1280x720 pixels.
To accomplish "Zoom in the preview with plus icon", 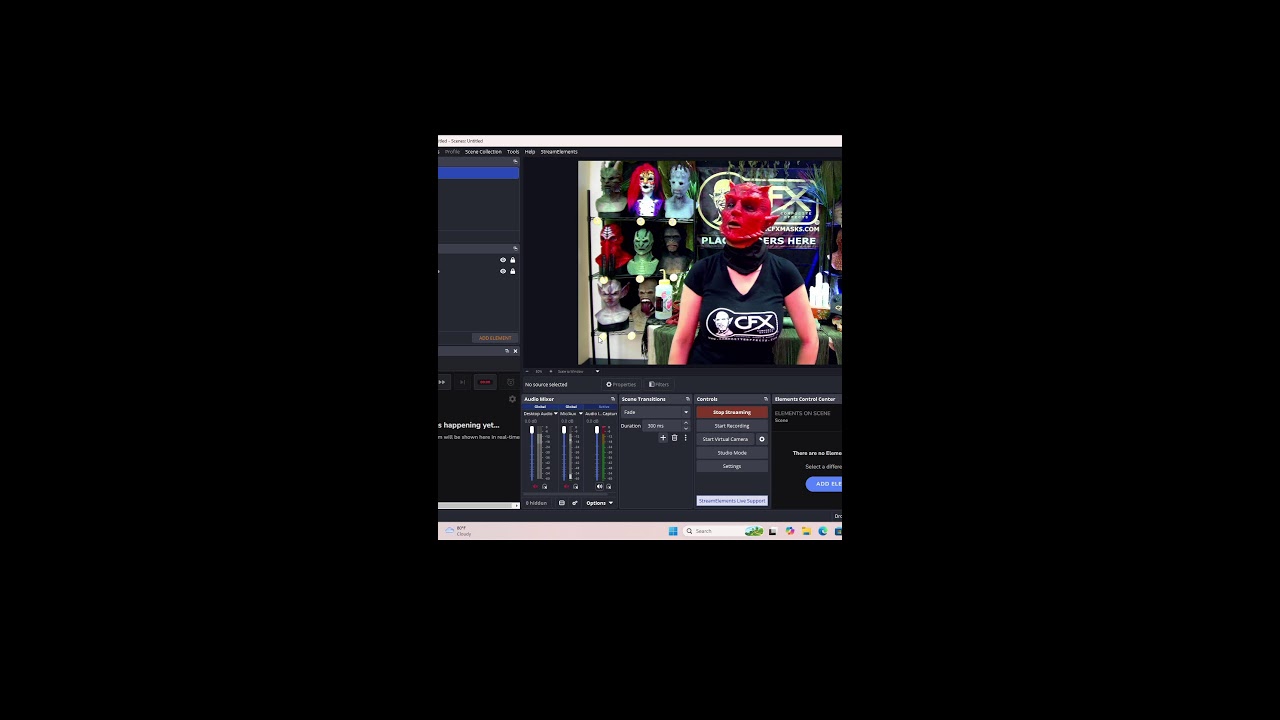I will pos(550,371).
